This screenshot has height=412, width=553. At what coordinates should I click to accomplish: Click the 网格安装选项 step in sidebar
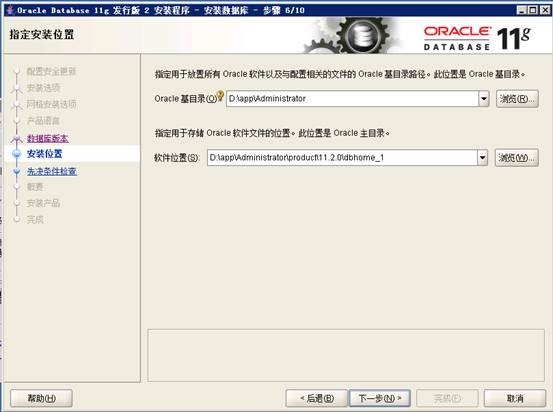coord(51,104)
